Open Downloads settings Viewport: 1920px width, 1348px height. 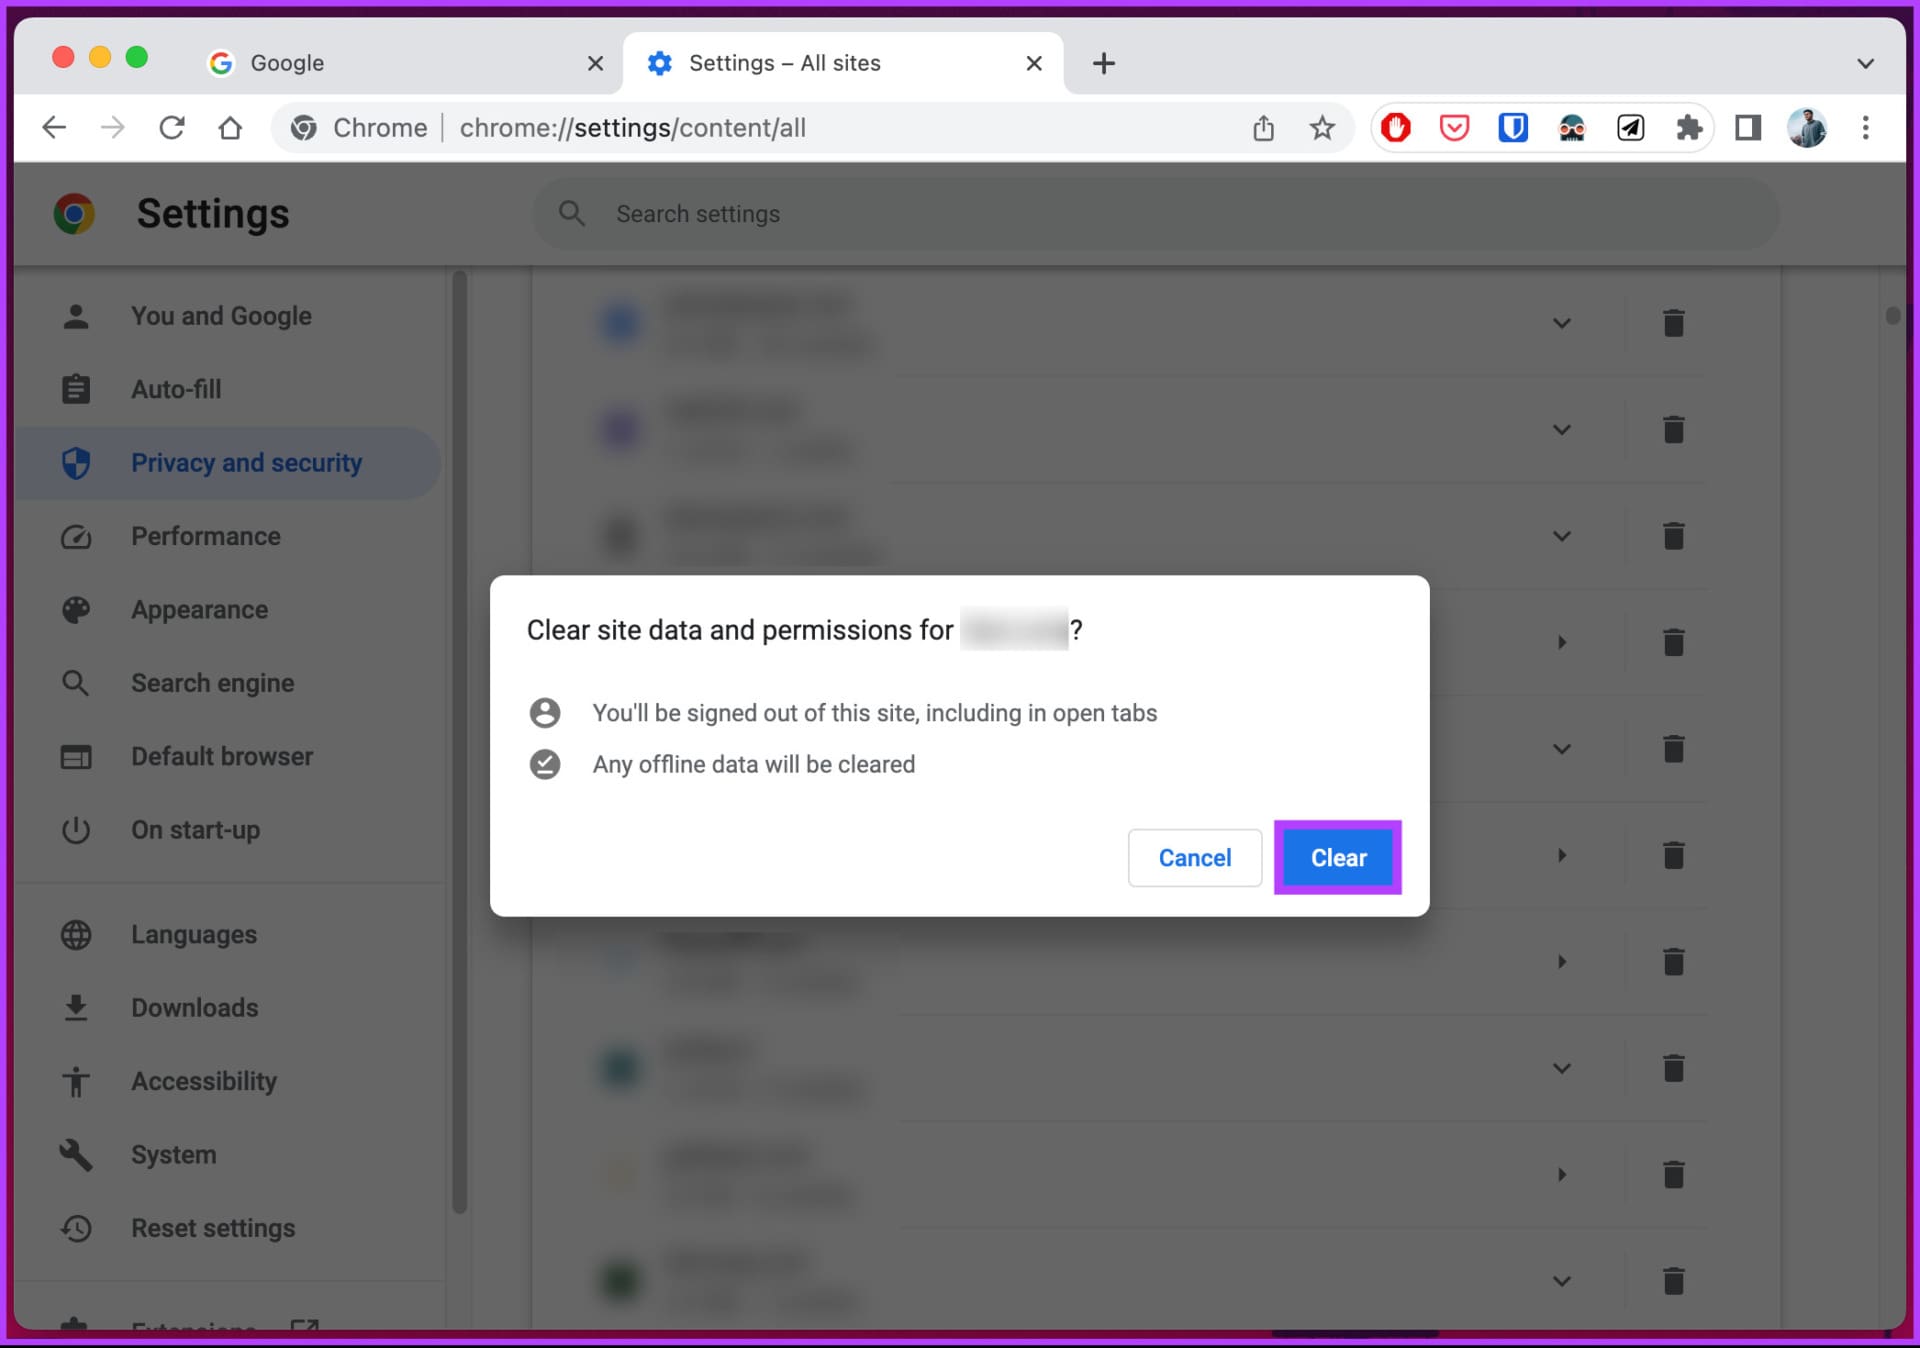[x=228, y=1007]
